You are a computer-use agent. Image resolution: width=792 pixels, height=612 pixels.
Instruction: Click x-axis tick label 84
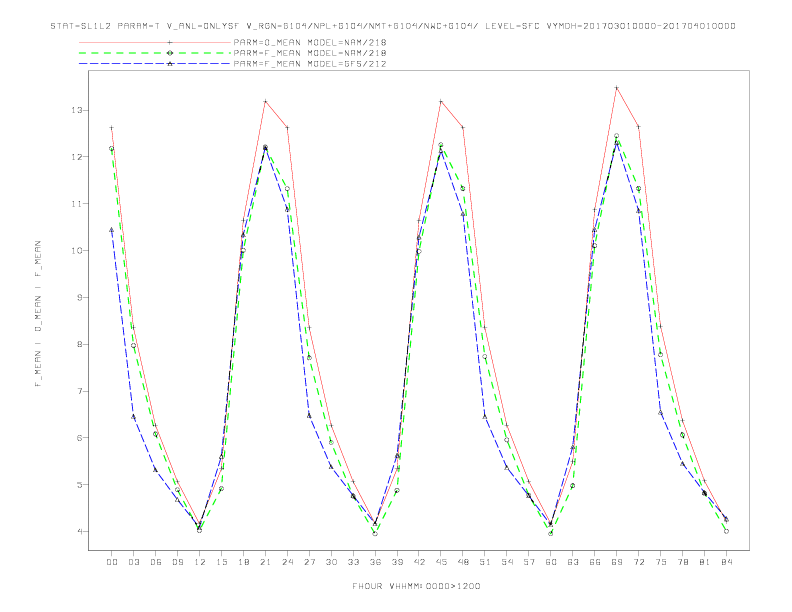coord(727,562)
